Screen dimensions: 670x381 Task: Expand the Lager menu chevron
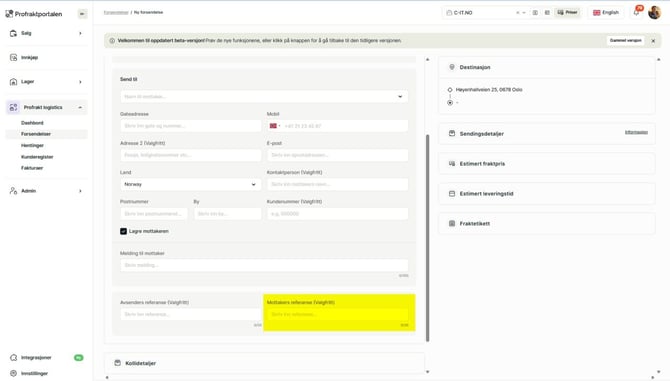[x=80, y=82]
